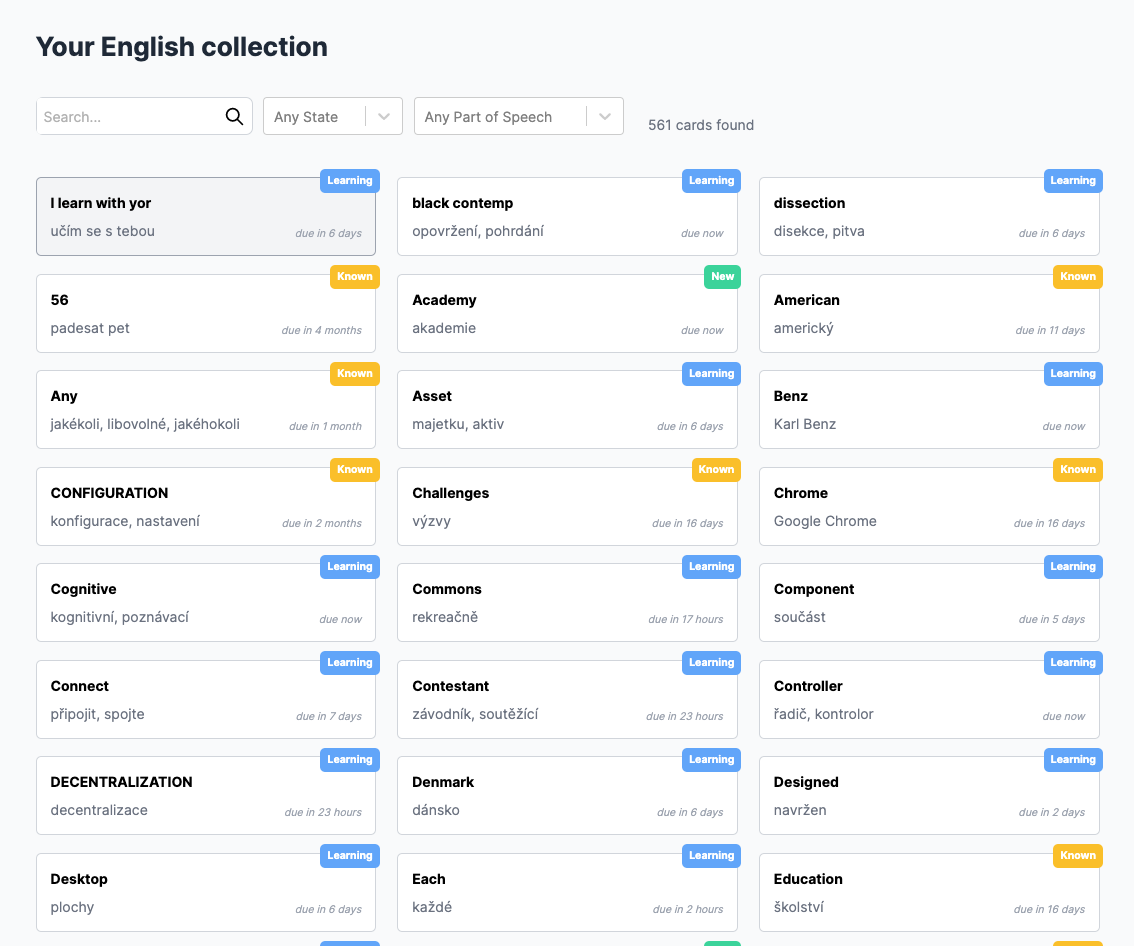Open the DECENTRALIZATION card
The image size is (1134, 946).
(205, 796)
